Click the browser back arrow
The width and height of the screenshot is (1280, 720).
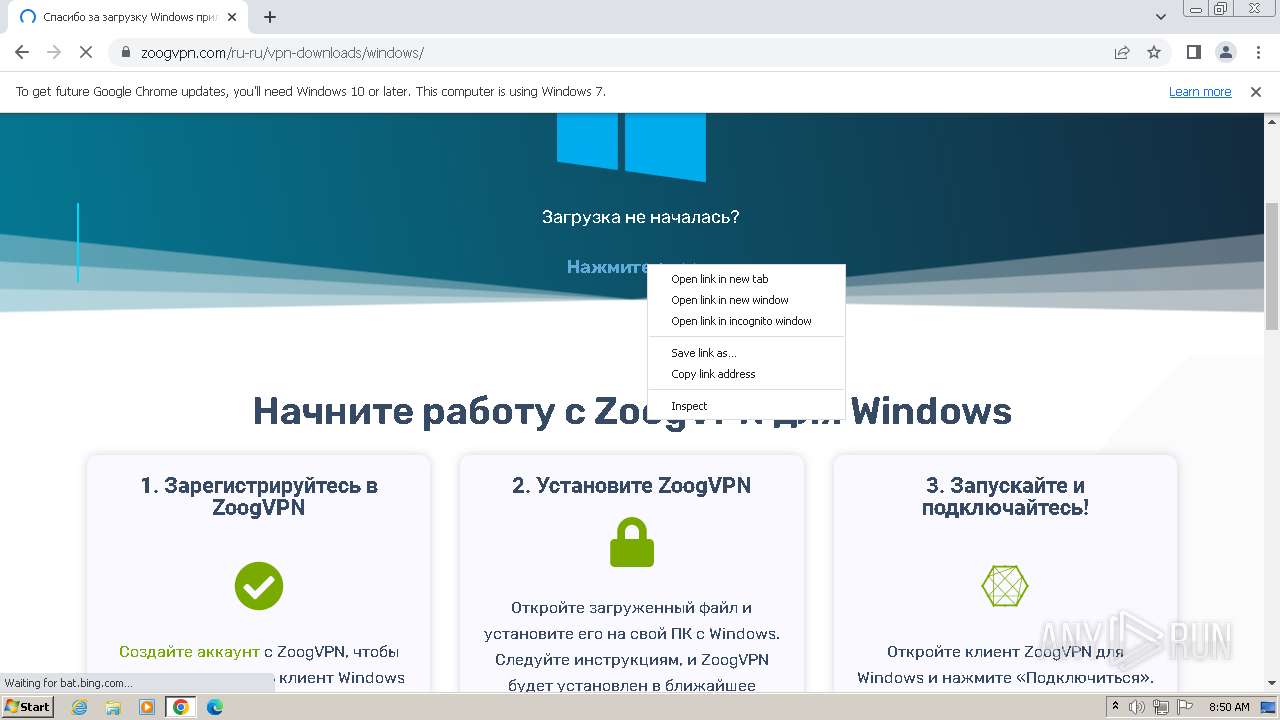point(22,52)
